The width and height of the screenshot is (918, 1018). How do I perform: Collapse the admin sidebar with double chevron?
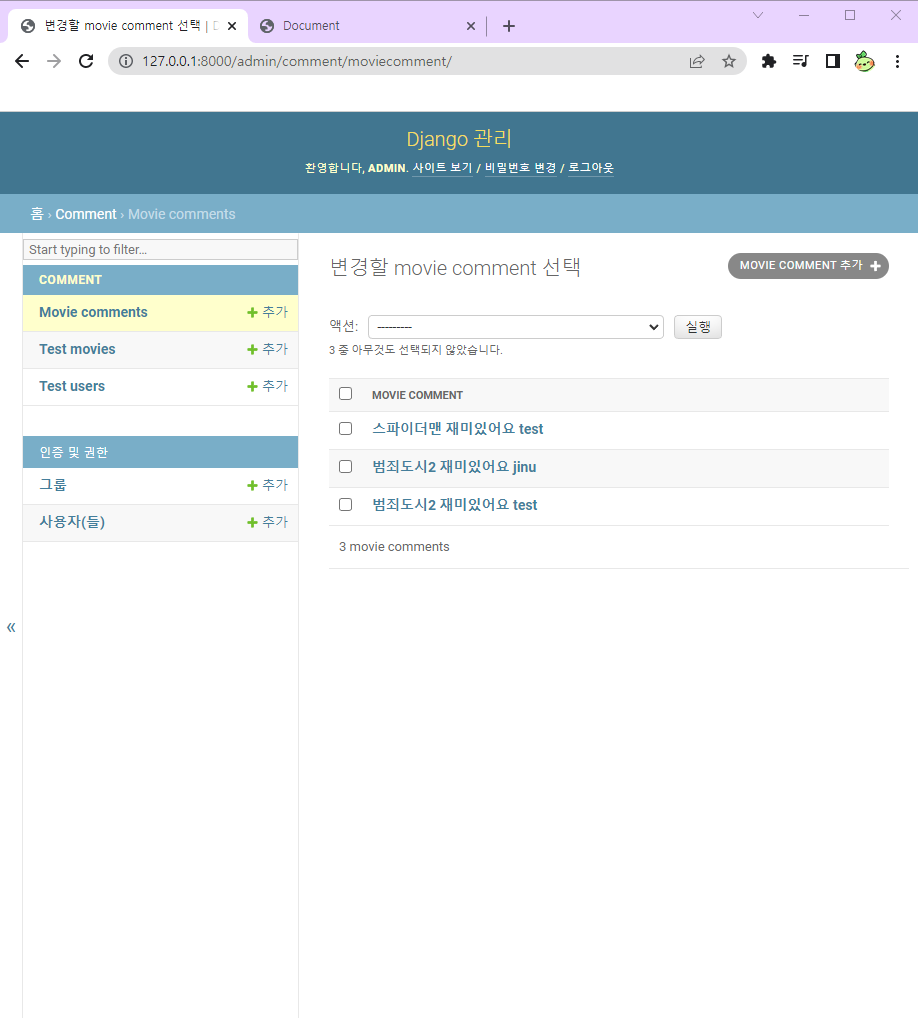pos(11,627)
